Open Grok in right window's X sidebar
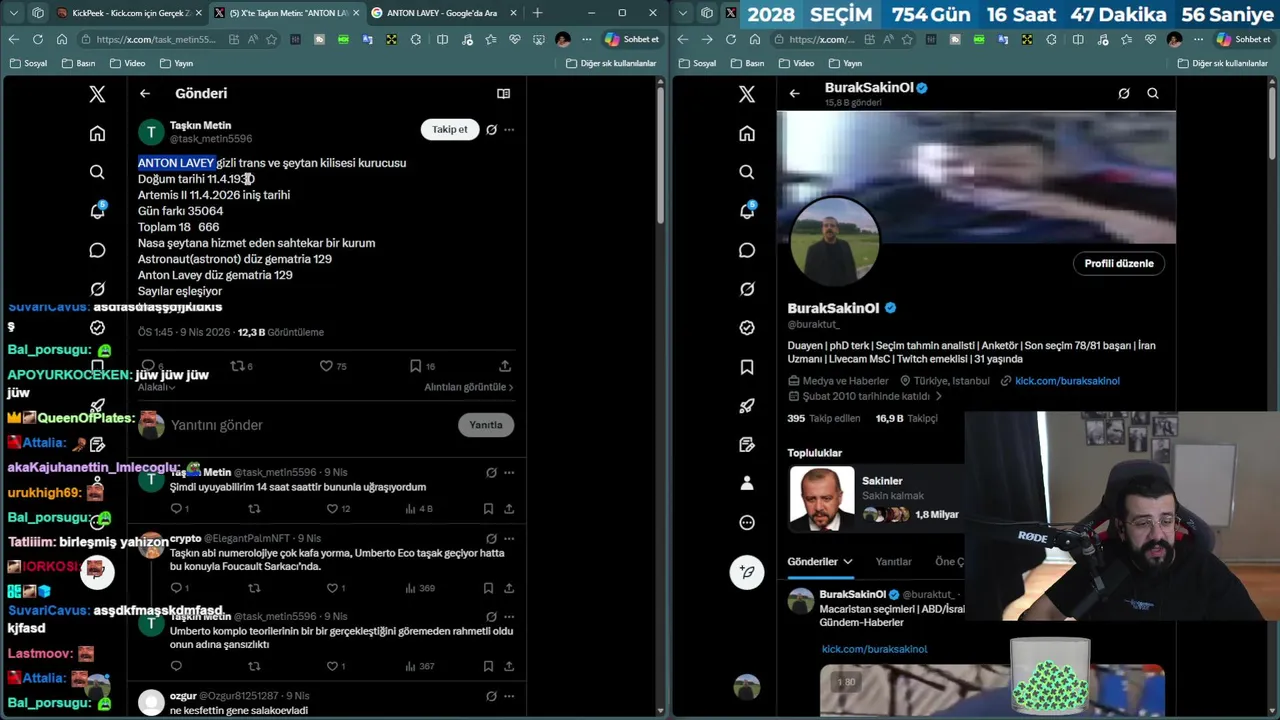The width and height of the screenshot is (1280, 720). tap(747, 289)
